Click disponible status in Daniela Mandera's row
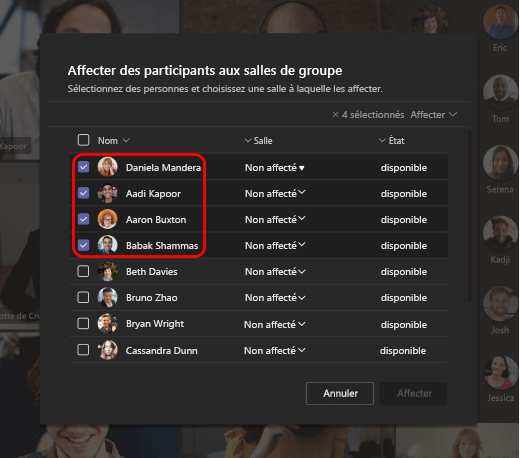Screen dimensions: 520x458 [x=404, y=168]
